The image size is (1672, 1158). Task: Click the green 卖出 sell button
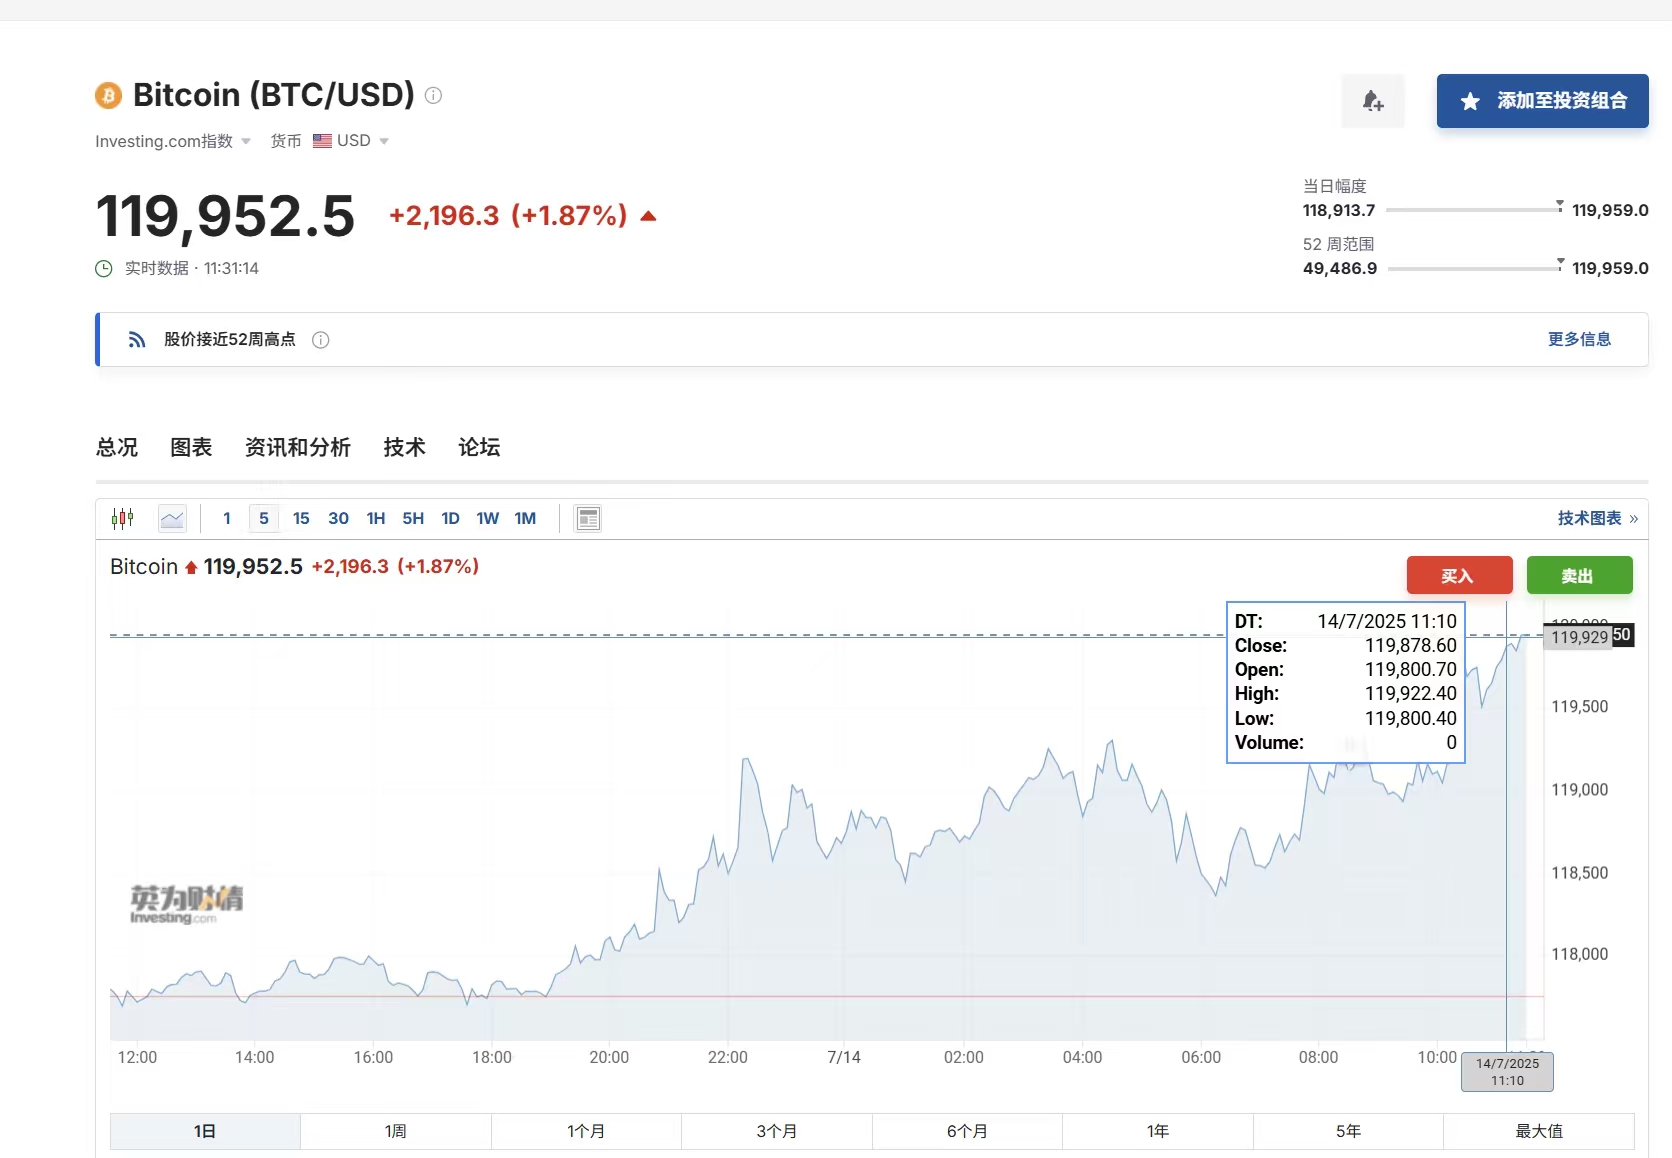click(1579, 575)
